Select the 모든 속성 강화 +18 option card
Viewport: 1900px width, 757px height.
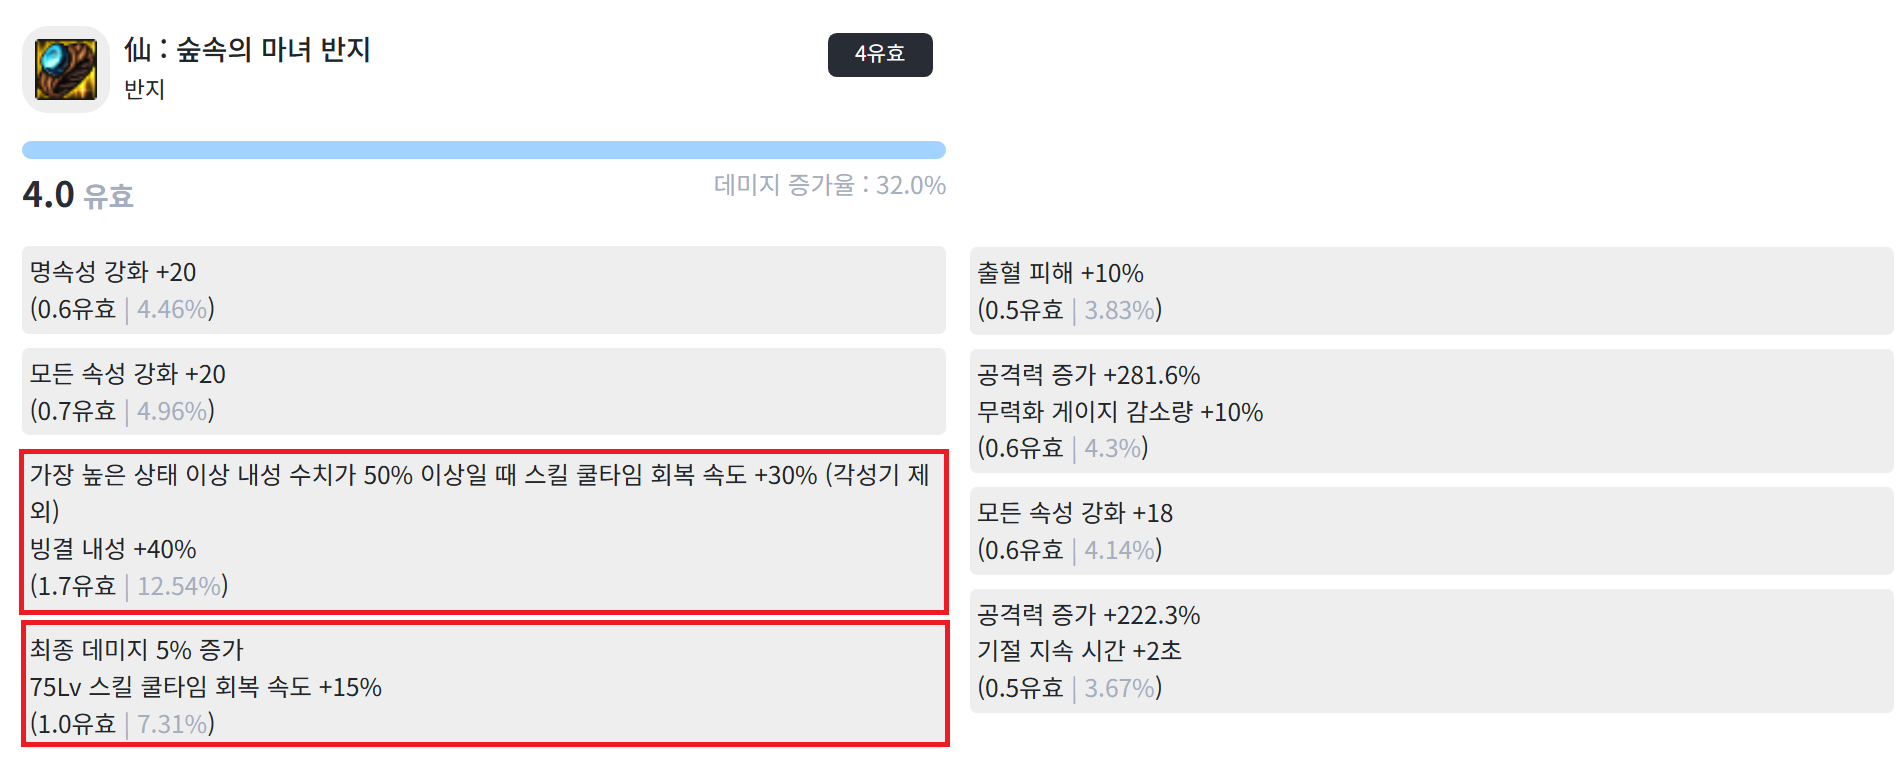pyautogui.click(x=1431, y=531)
